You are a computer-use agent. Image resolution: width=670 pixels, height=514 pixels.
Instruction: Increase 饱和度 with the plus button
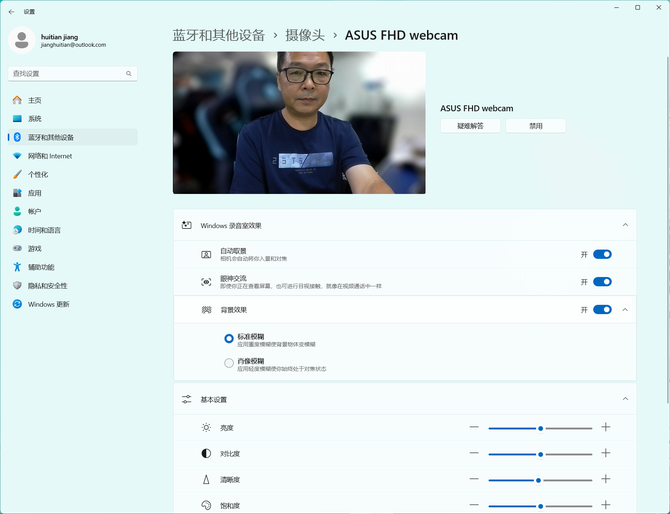click(605, 505)
